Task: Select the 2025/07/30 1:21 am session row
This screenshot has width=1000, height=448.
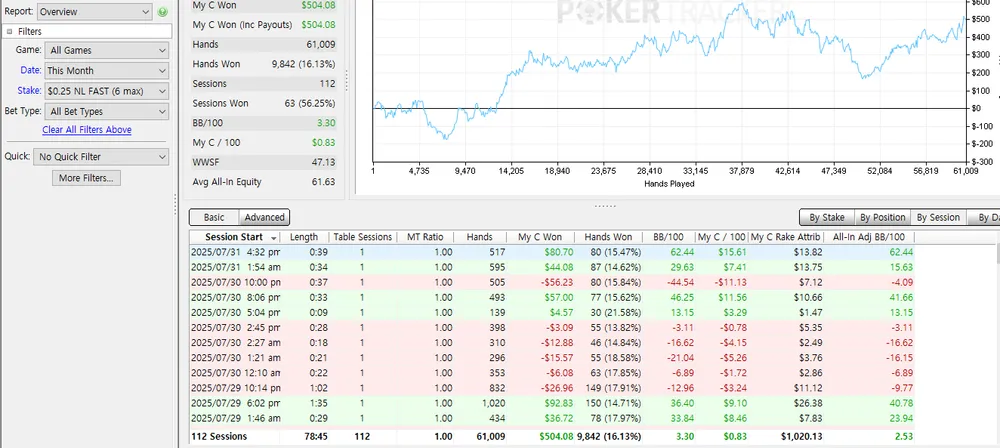Action: 552,358
